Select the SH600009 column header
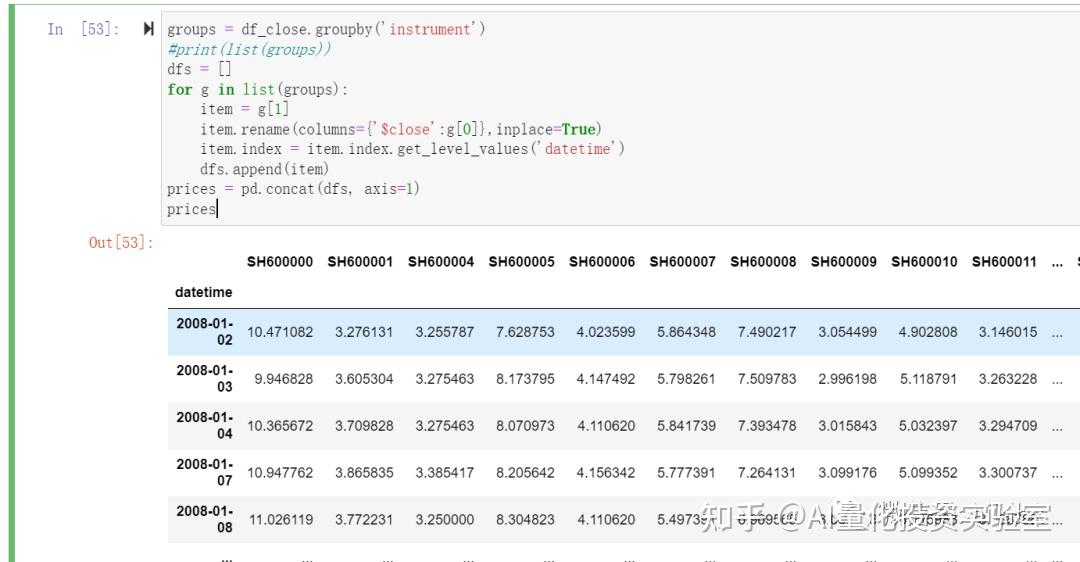The image size is (1080, 562). 844,262
